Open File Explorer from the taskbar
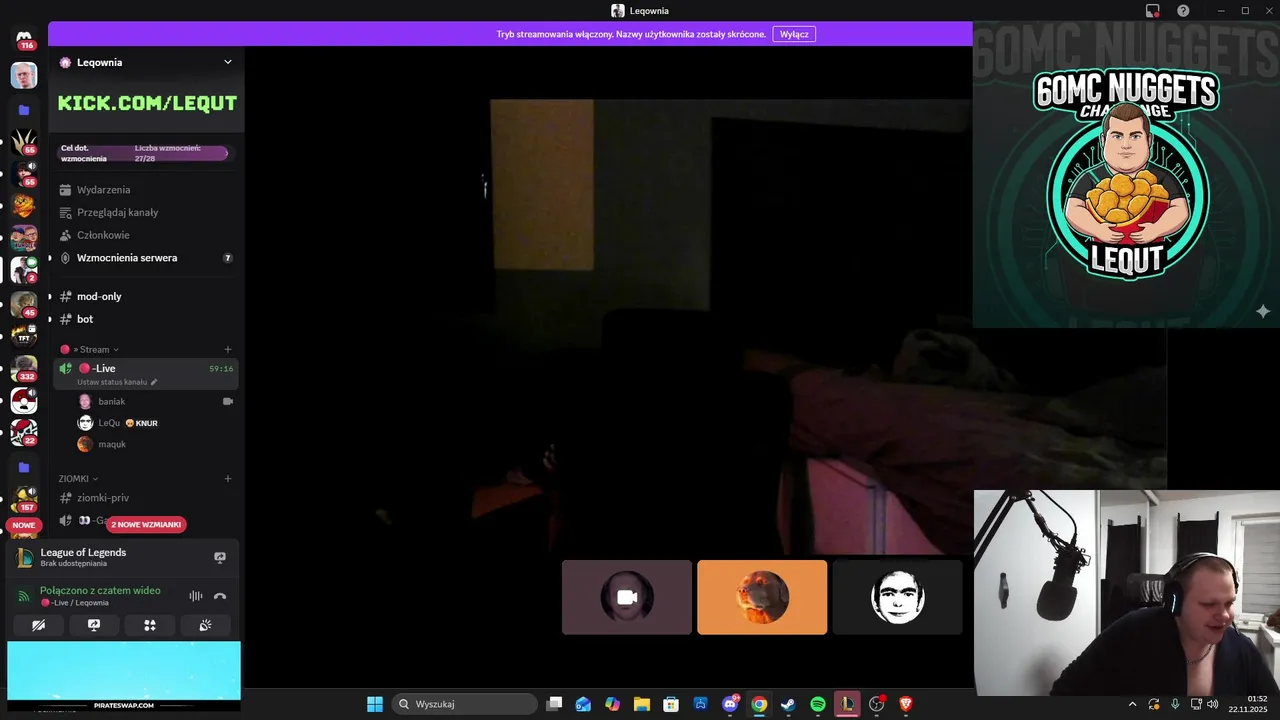The height and width of the screenshot is (720, 1280). click(641, 704)
